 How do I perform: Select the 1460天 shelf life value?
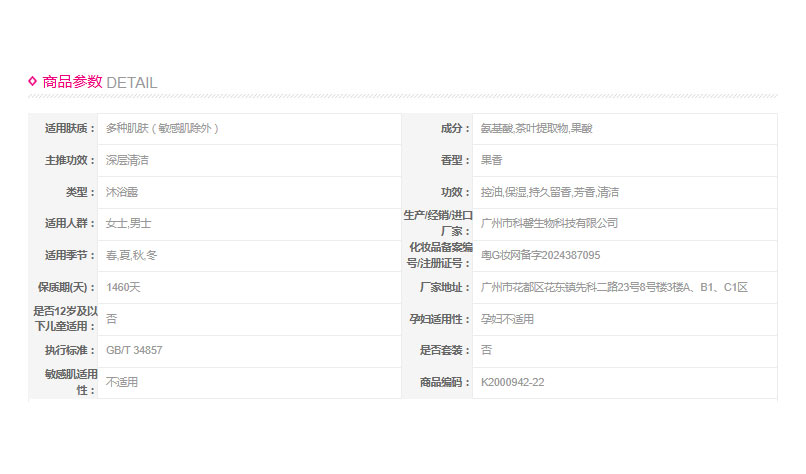[124, 287]
